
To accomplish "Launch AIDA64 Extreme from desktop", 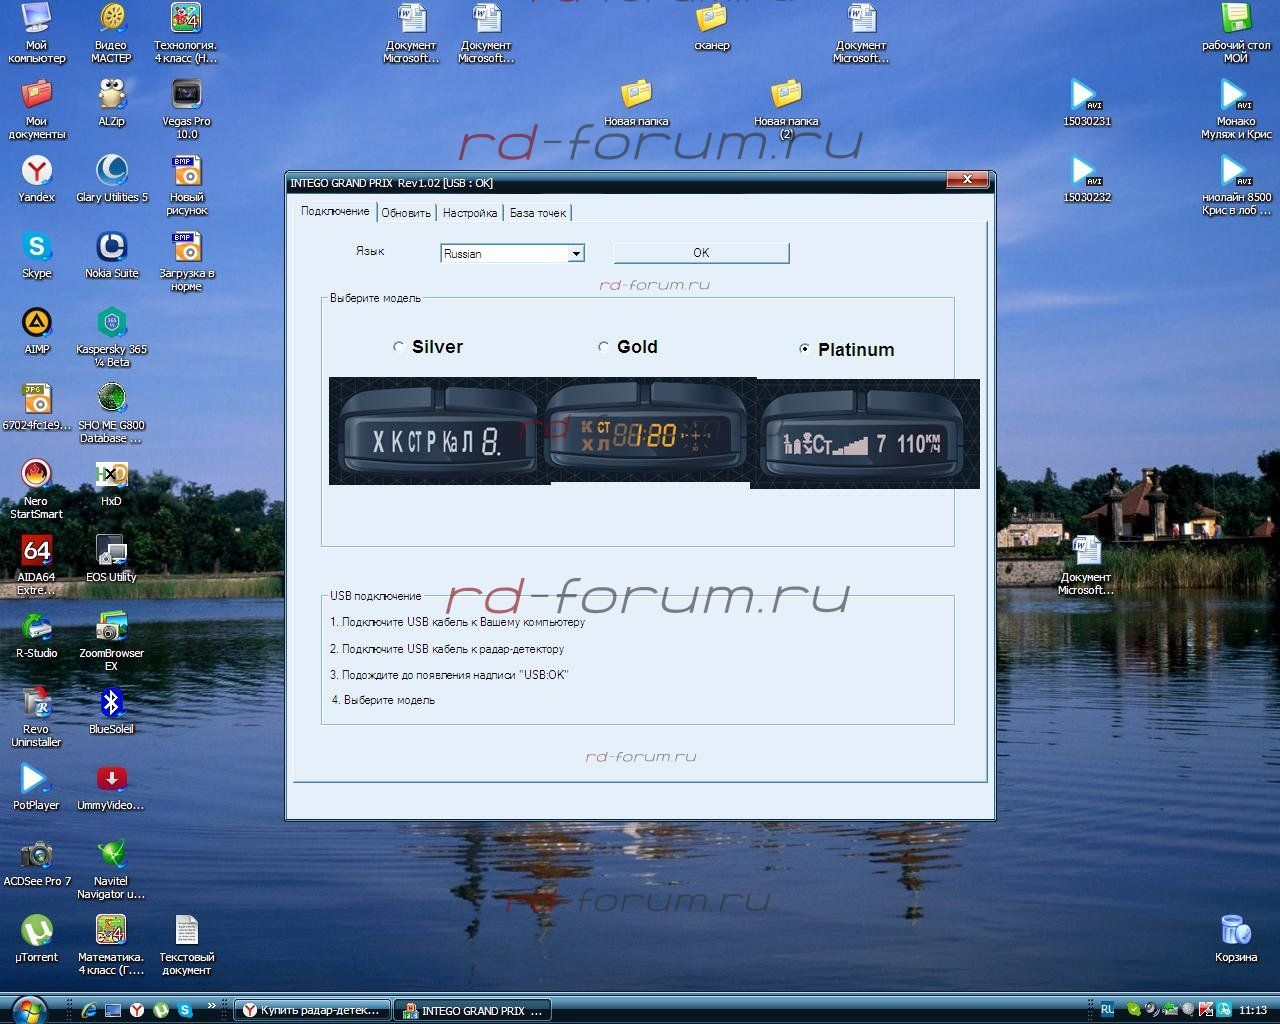I will point(37,552).
